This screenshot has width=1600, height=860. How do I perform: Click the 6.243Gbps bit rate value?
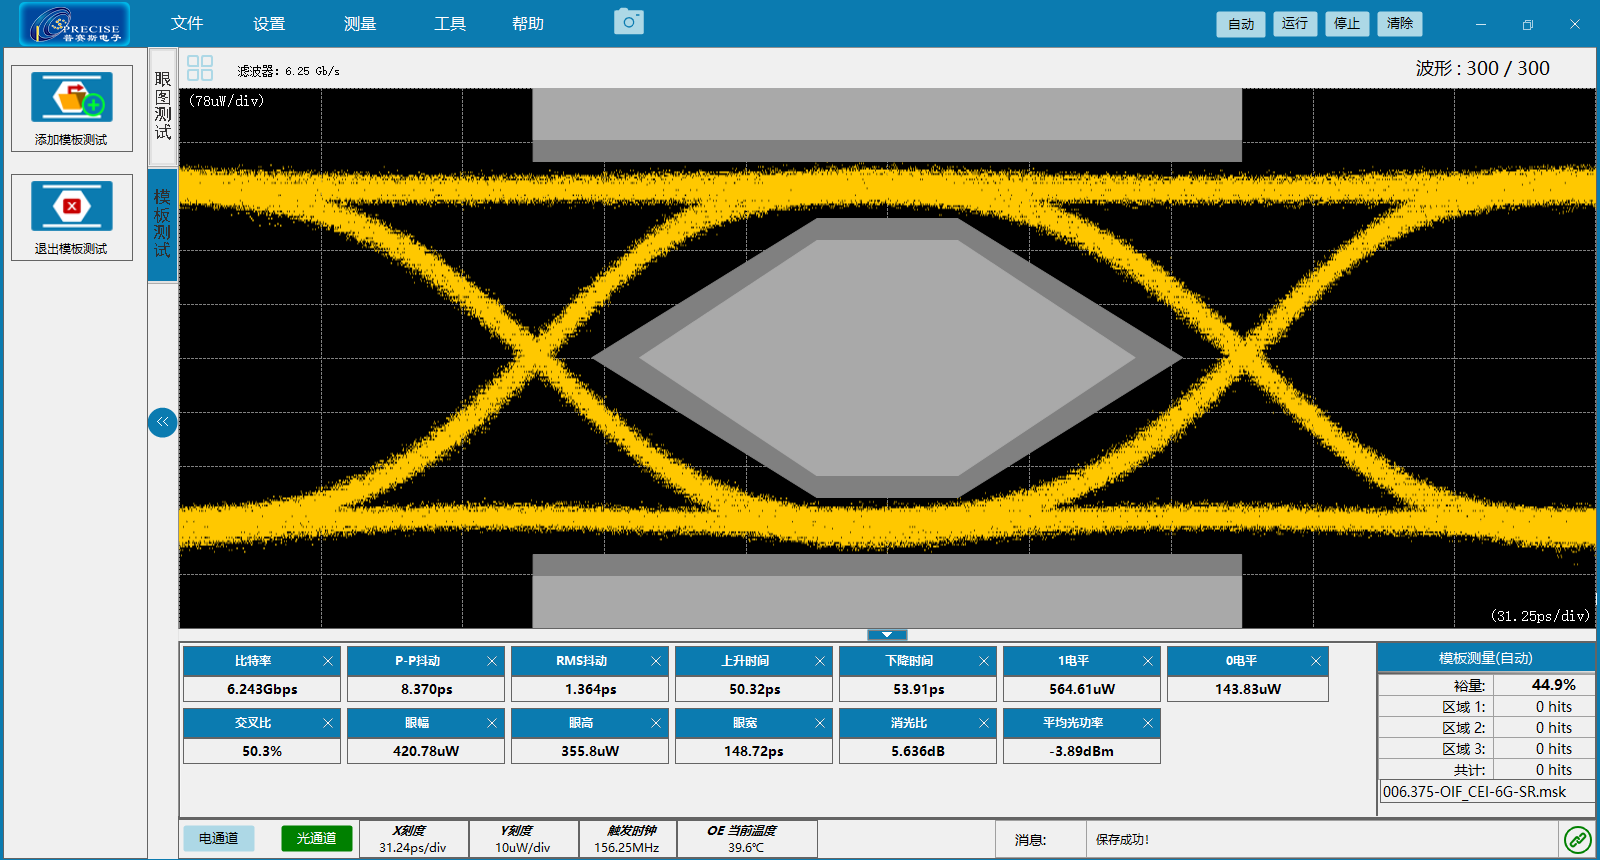click(x=262, y=689)
